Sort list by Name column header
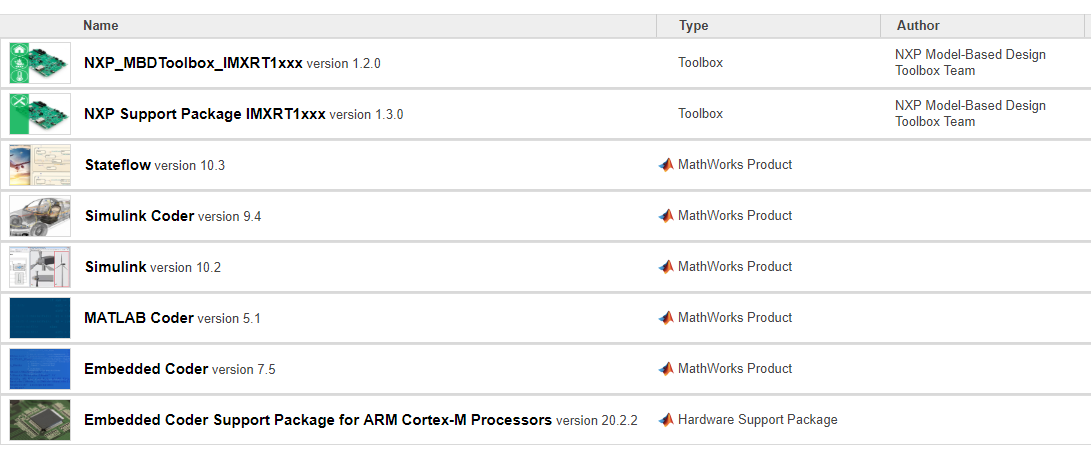1091x450 pixels. (101, 26)
